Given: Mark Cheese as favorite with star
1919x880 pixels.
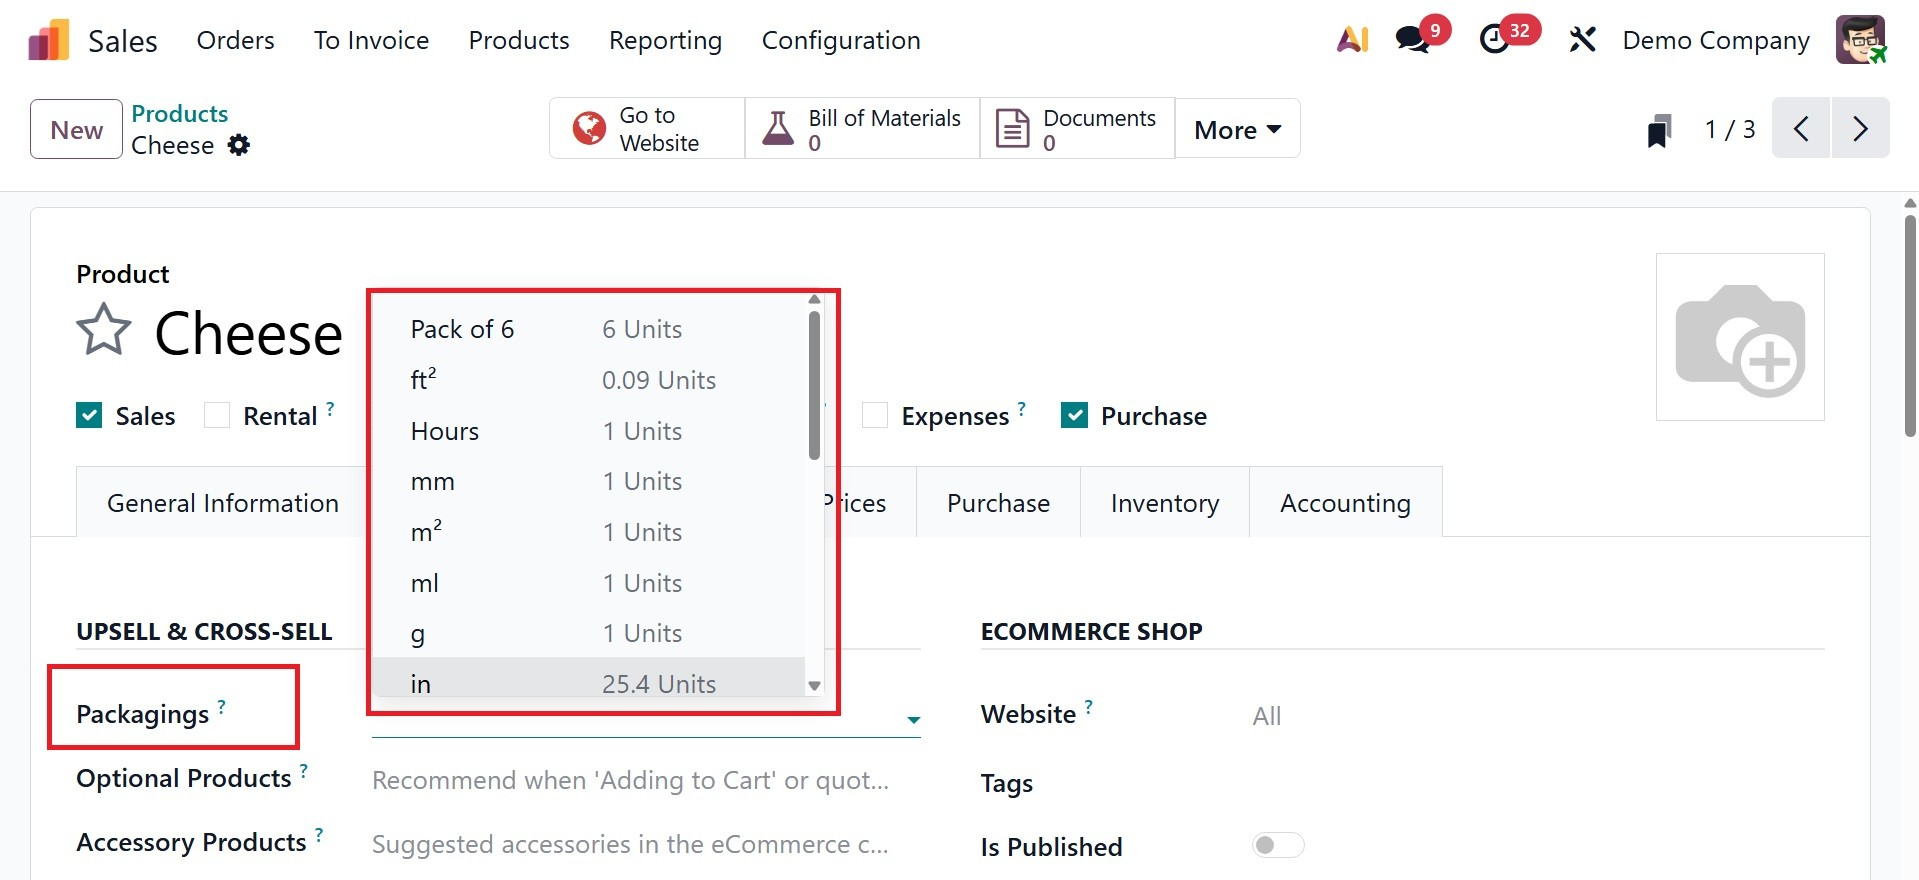Looking at the screenshot, I should click(x=104, y=331).
